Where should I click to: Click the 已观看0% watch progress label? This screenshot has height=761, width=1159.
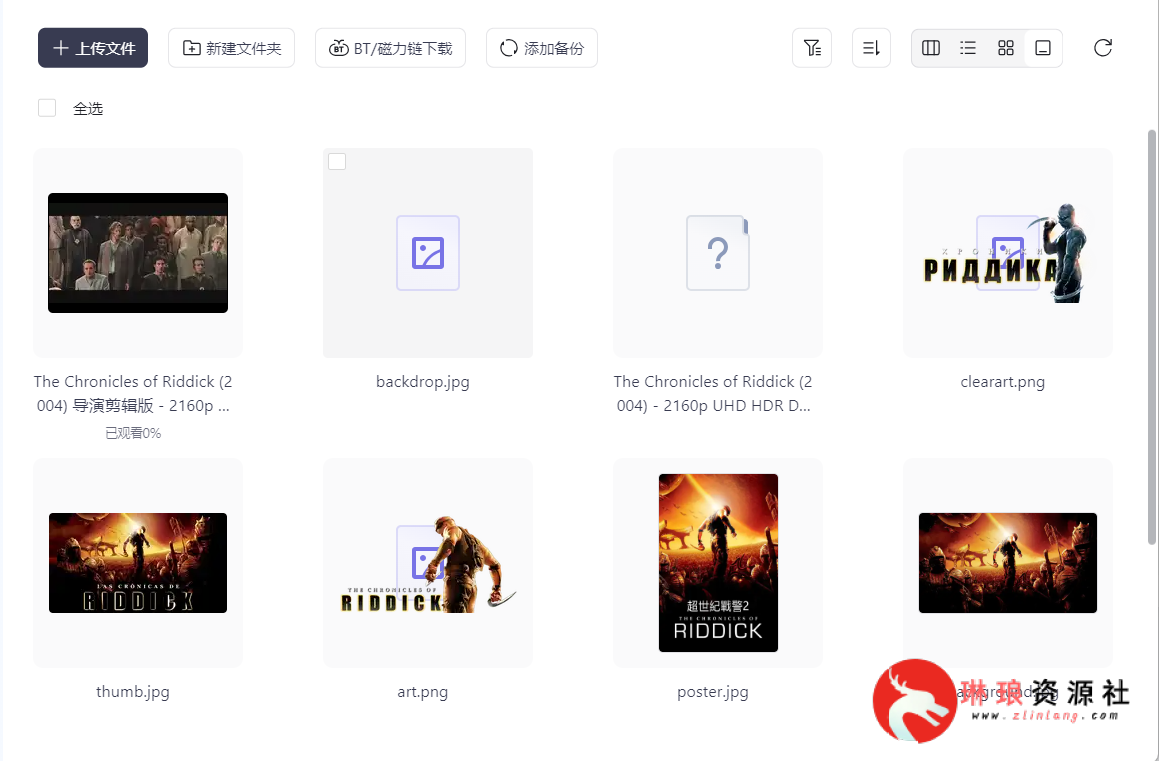133,433
